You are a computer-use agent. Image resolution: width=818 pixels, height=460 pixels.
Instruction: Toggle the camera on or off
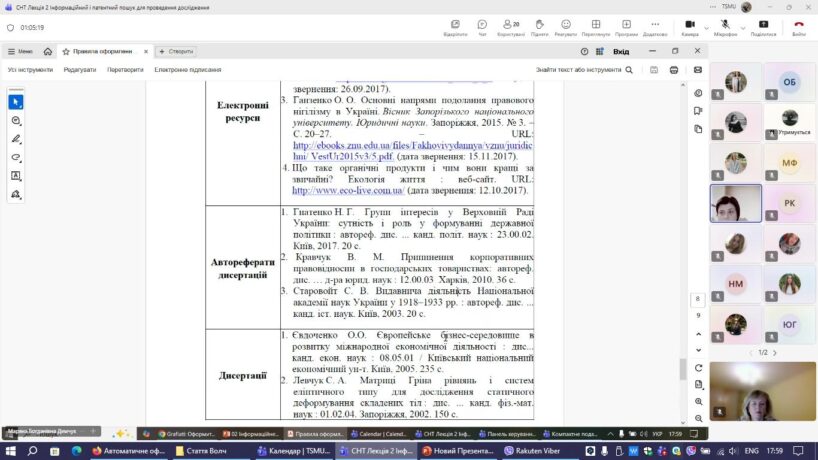pos(689,25)
